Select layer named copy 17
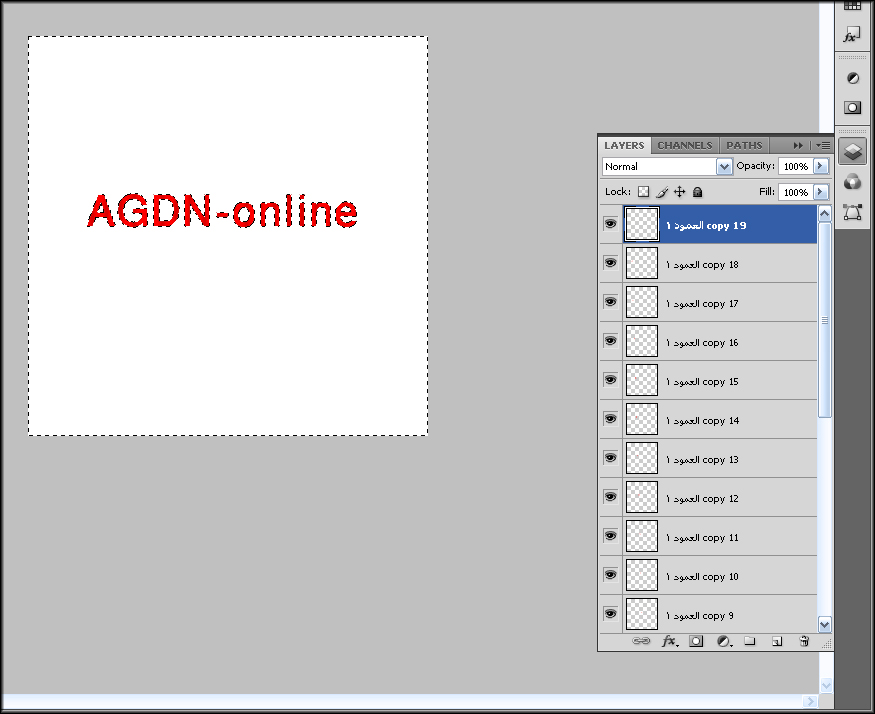 tap(720, 303)
